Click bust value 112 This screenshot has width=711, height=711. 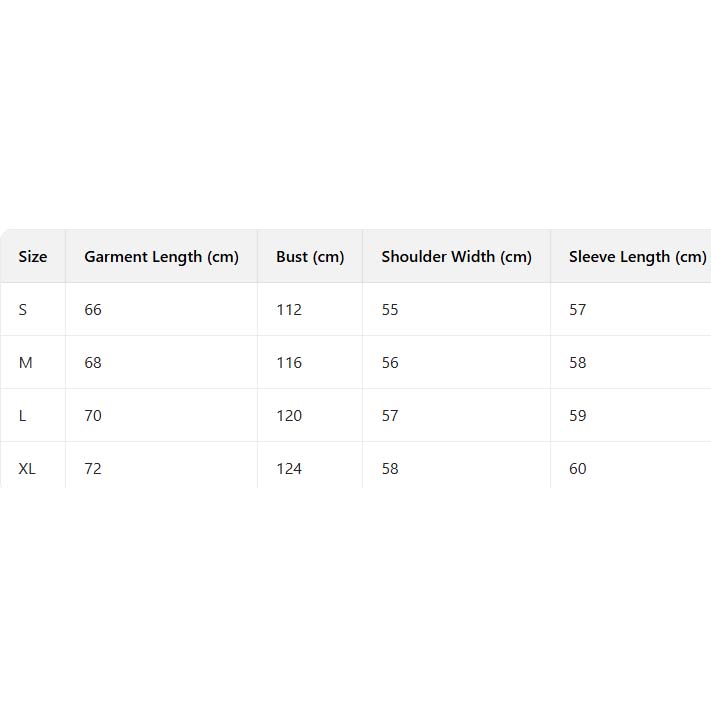[289, 310]
